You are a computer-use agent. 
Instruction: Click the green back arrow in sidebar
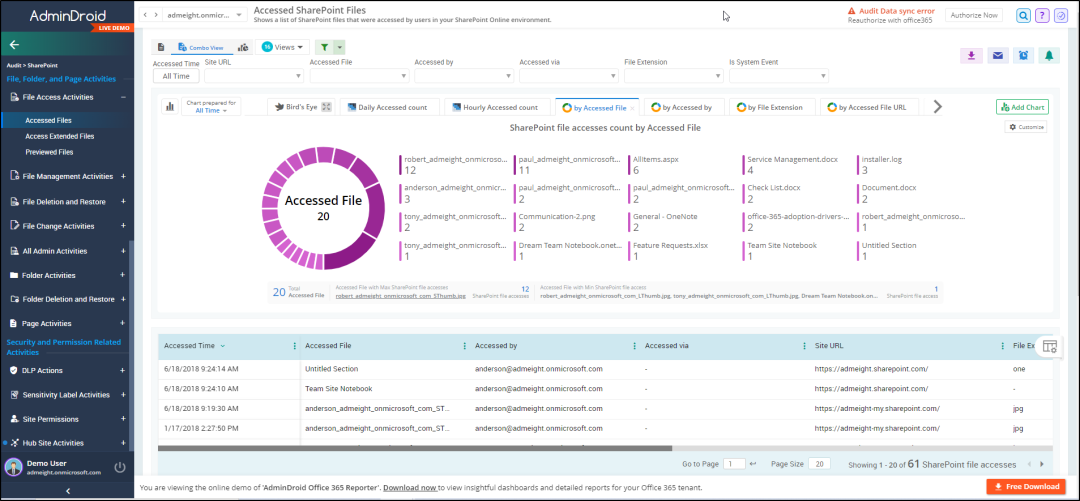pyautogui.click(x=14, y=44)
